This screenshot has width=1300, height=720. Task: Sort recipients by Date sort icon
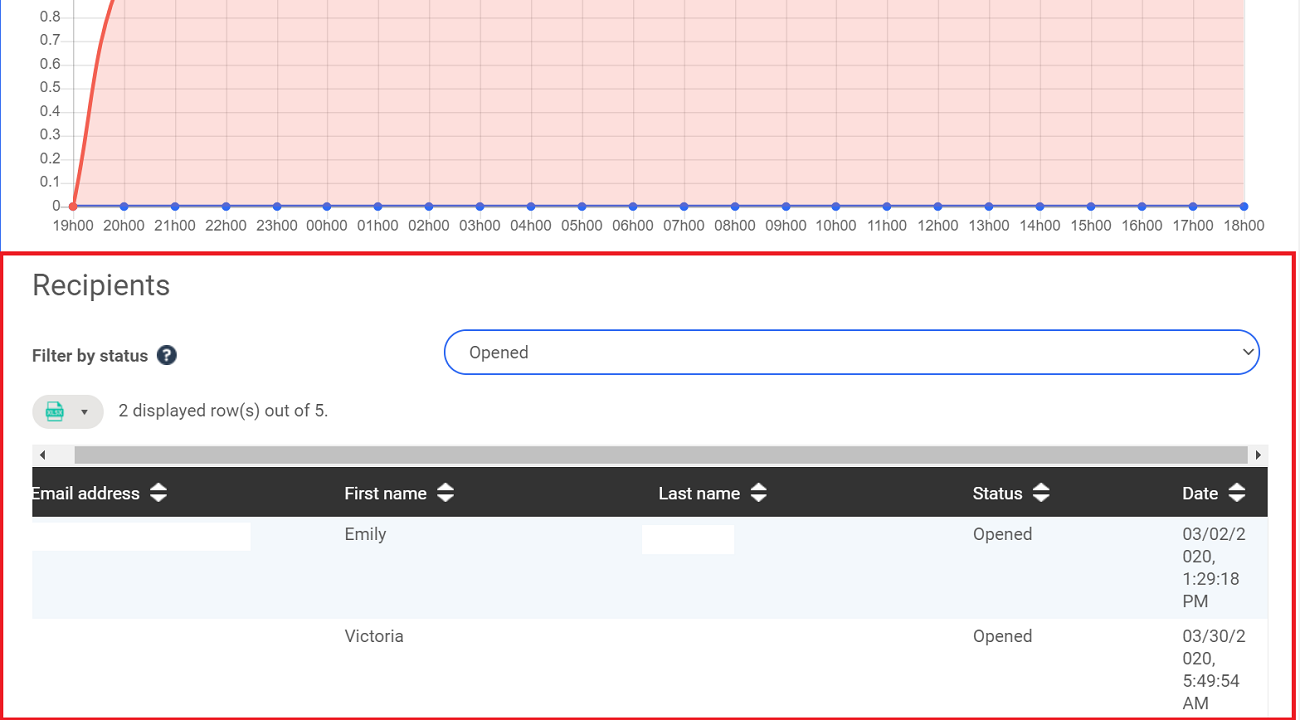click(1237, 493)
